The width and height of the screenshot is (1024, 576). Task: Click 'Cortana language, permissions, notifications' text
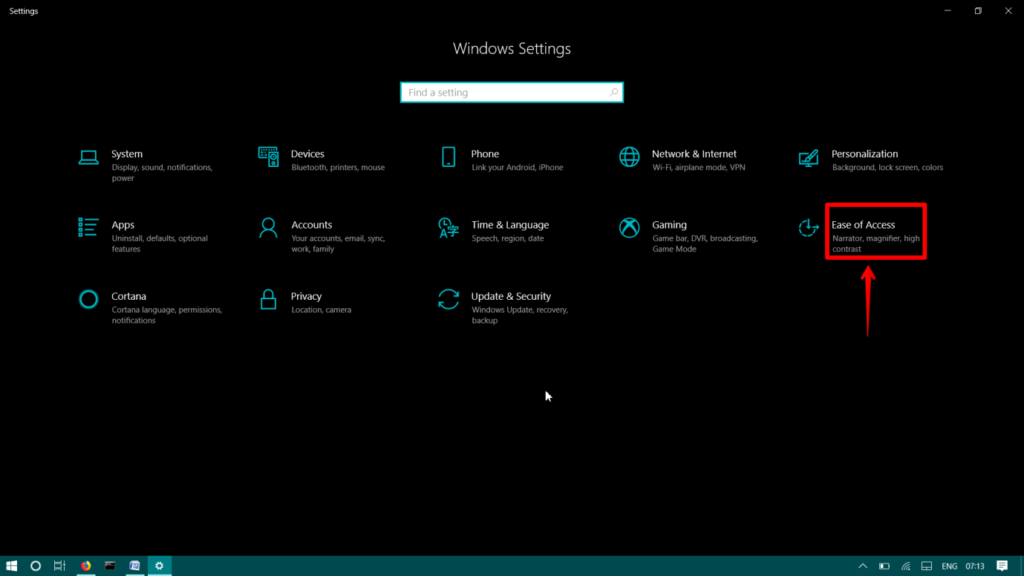click(x=167, y=315)
